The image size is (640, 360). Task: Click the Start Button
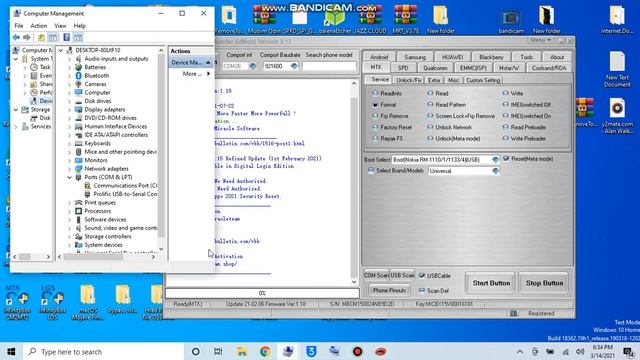pos(491,283)
